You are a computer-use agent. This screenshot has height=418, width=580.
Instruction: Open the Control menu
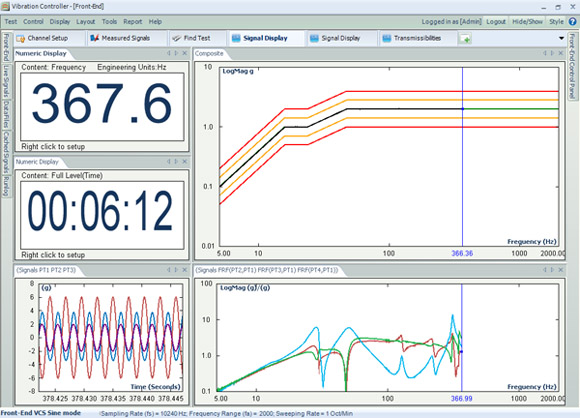coord(33,21)
